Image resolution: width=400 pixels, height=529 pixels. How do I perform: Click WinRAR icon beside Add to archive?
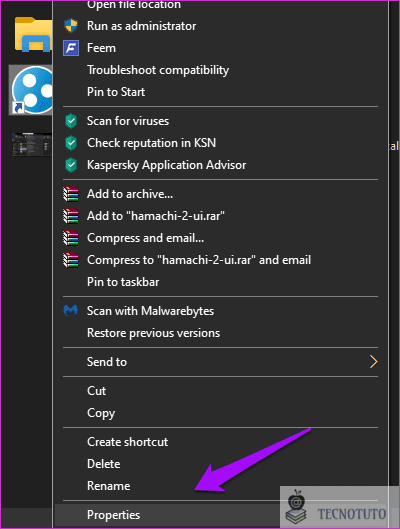71,194
